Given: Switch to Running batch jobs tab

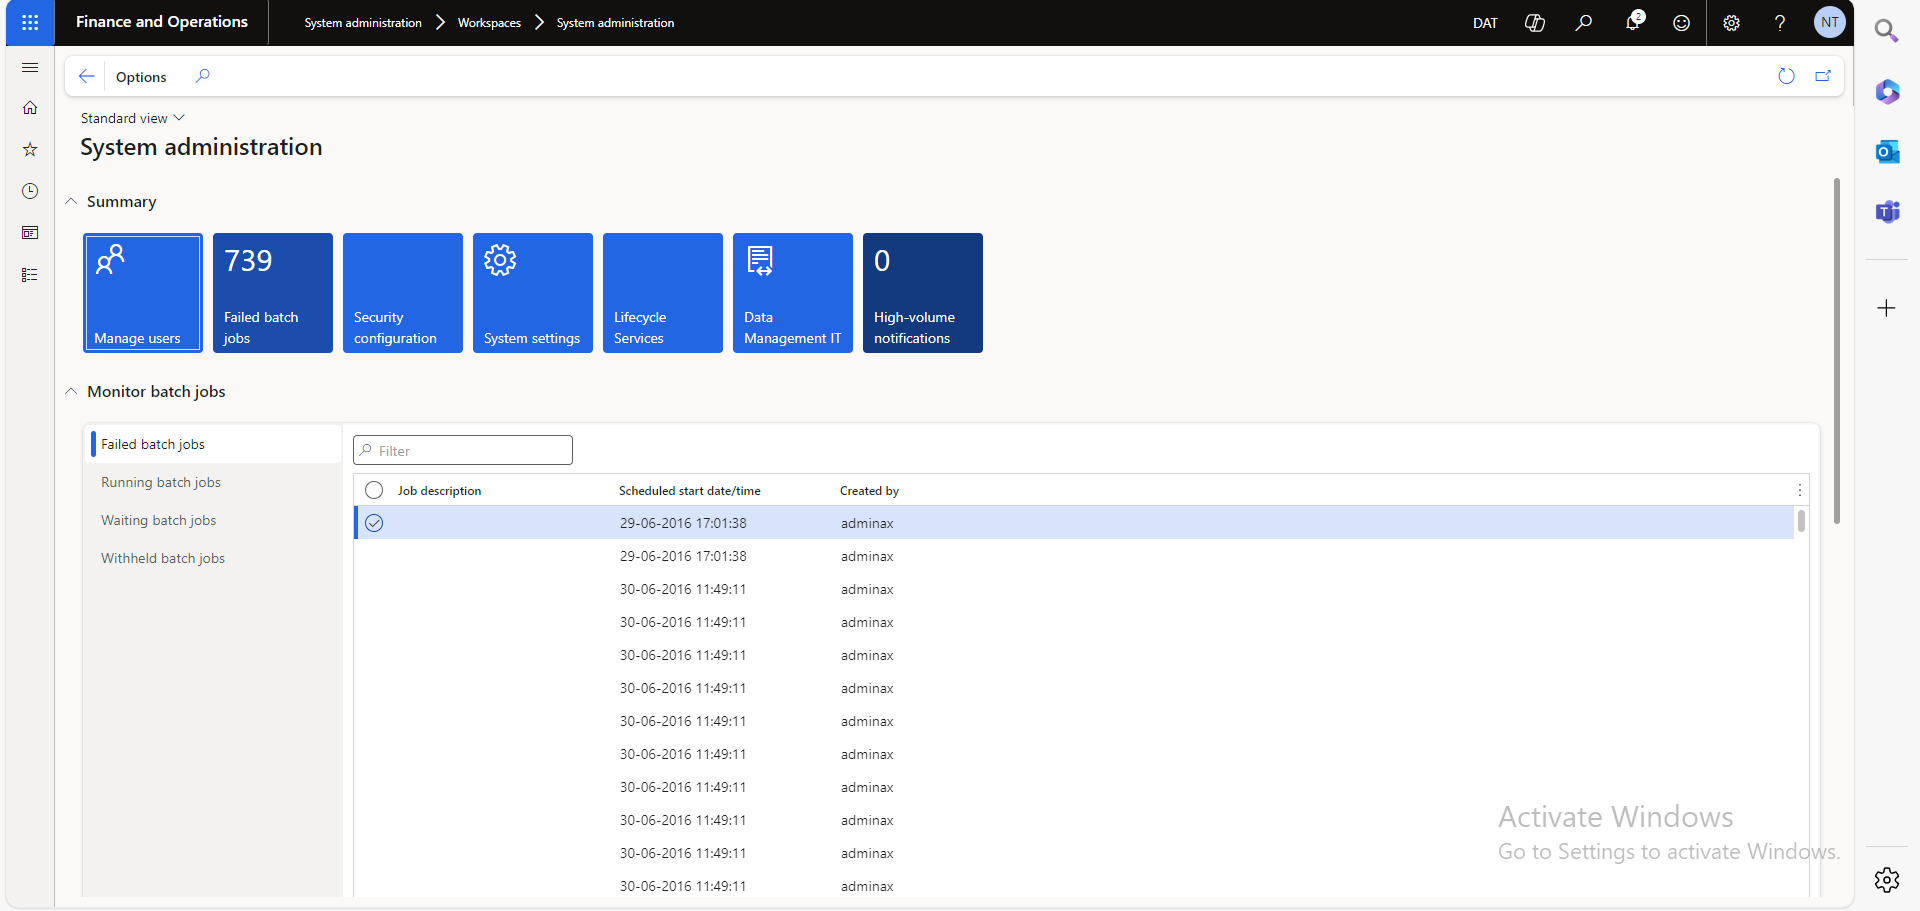Looking at the screenshot, I should pos(161,482).
